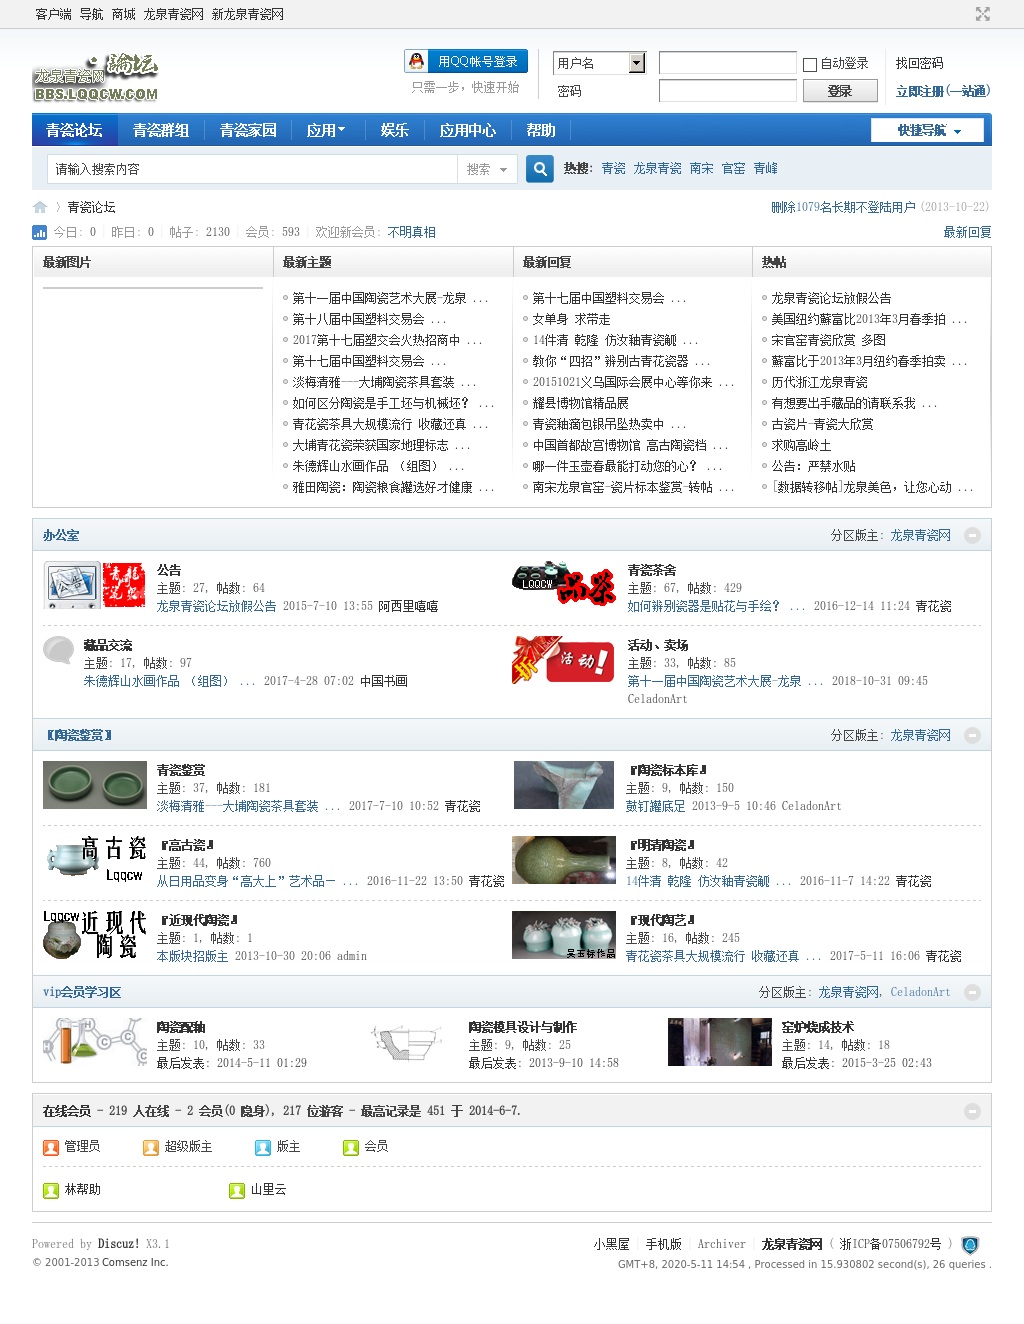Click the search content input field

pyautogui.click(x=252, y=169)
